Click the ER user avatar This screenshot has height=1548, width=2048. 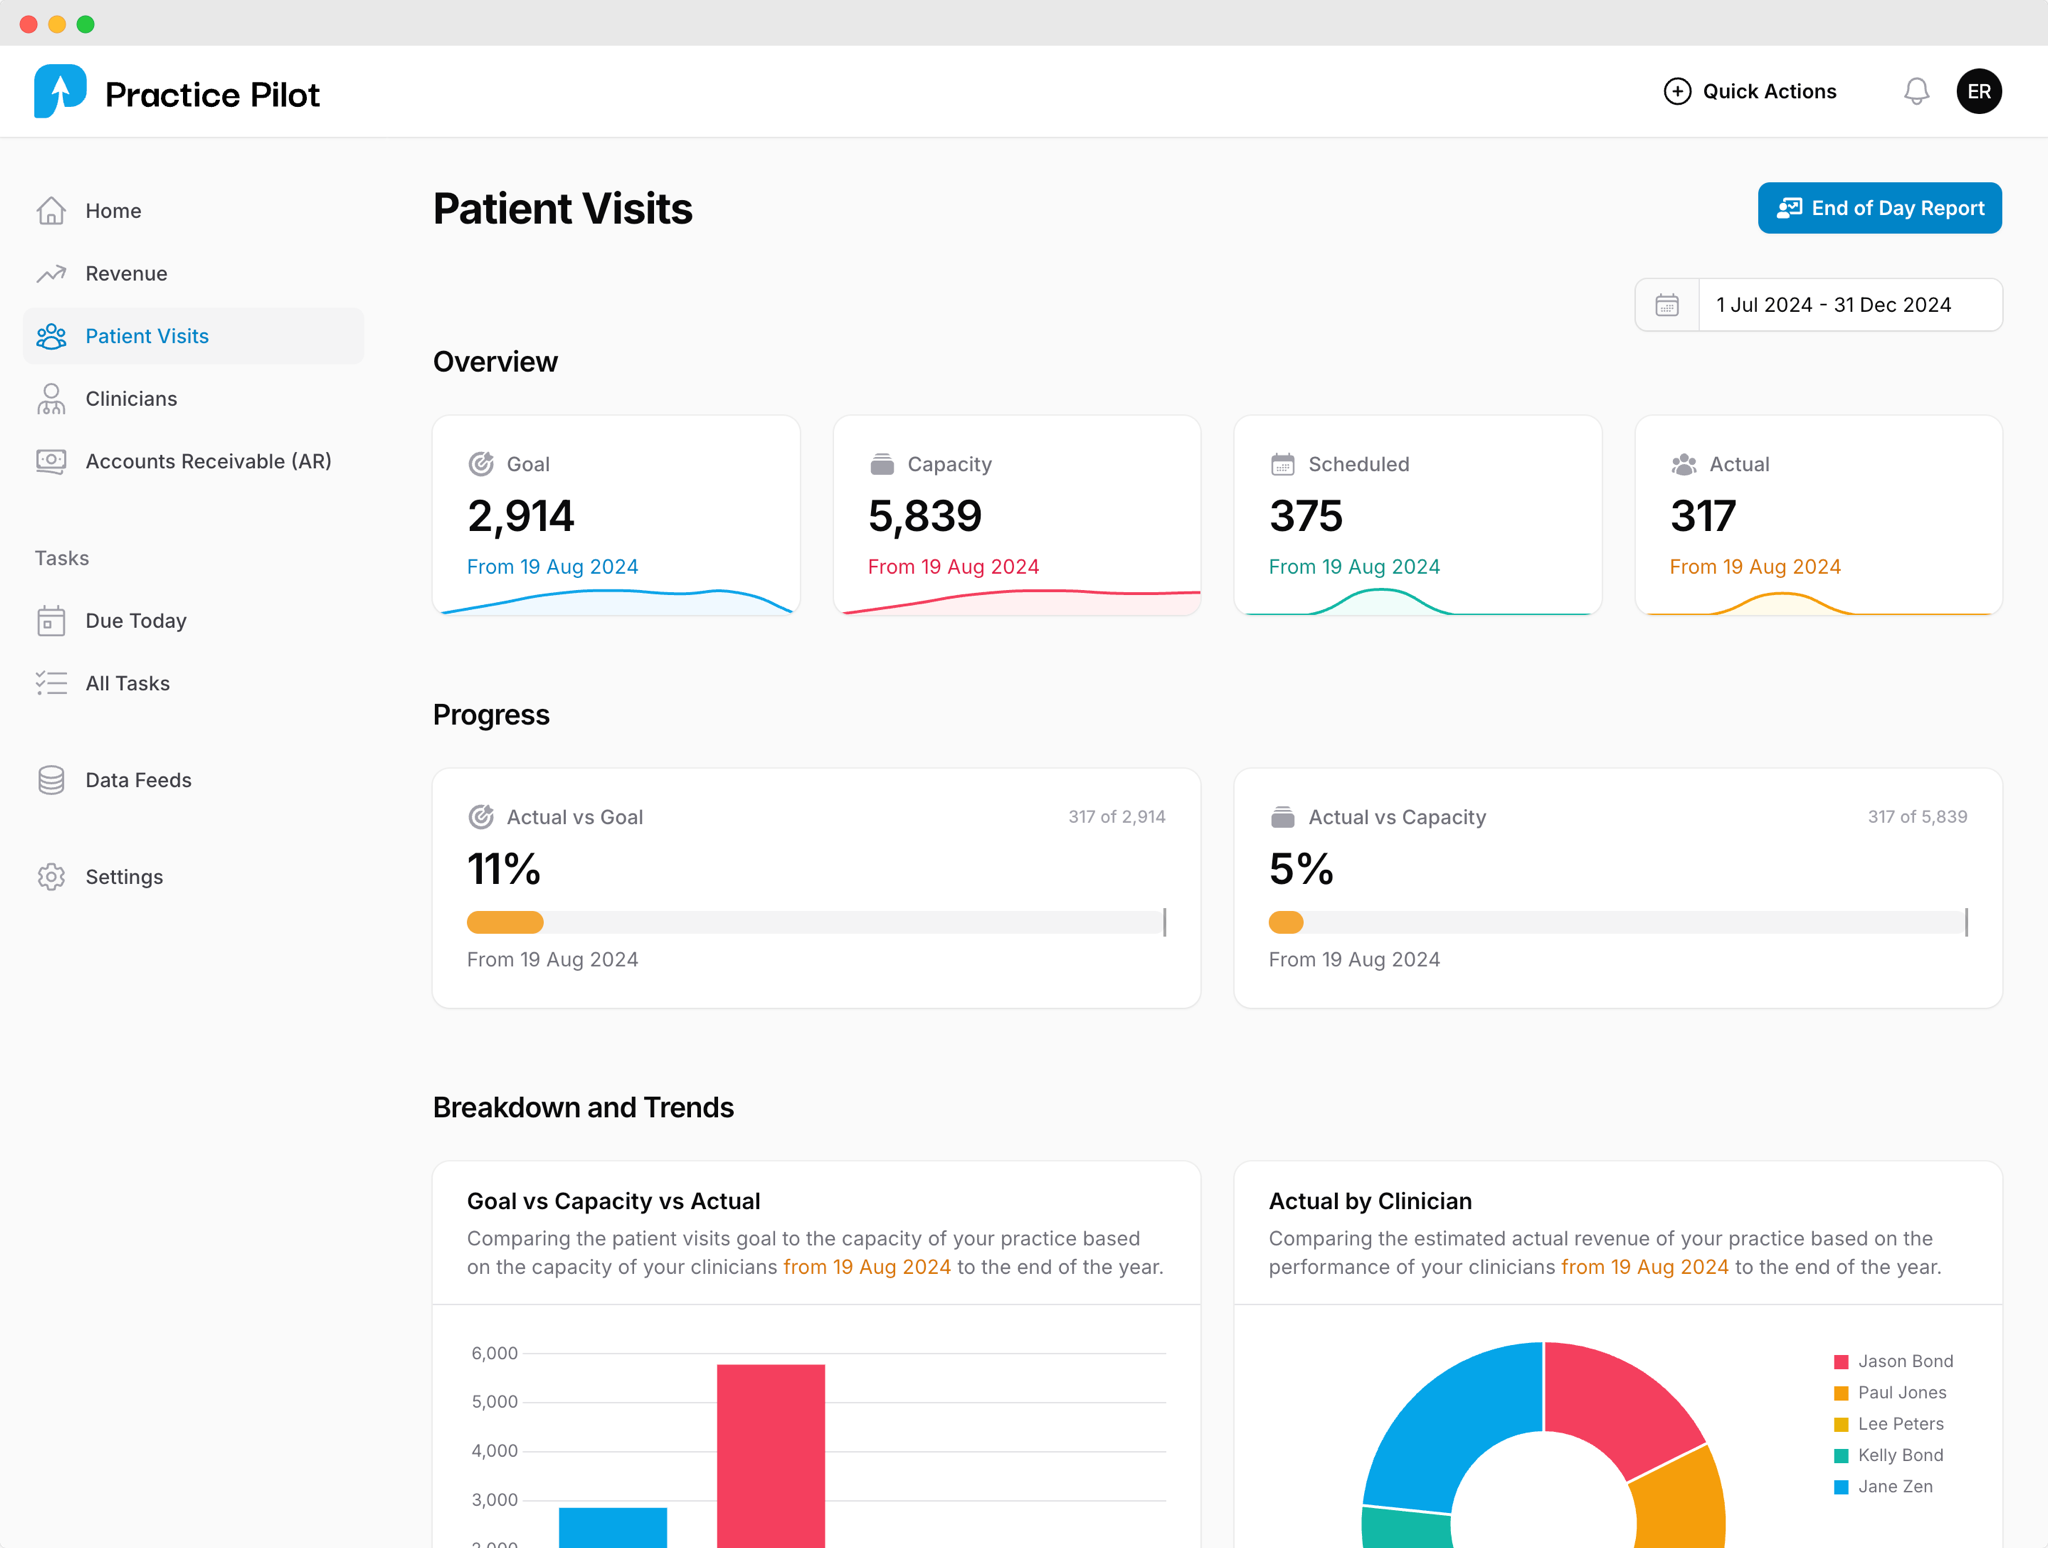(1978, 92)
